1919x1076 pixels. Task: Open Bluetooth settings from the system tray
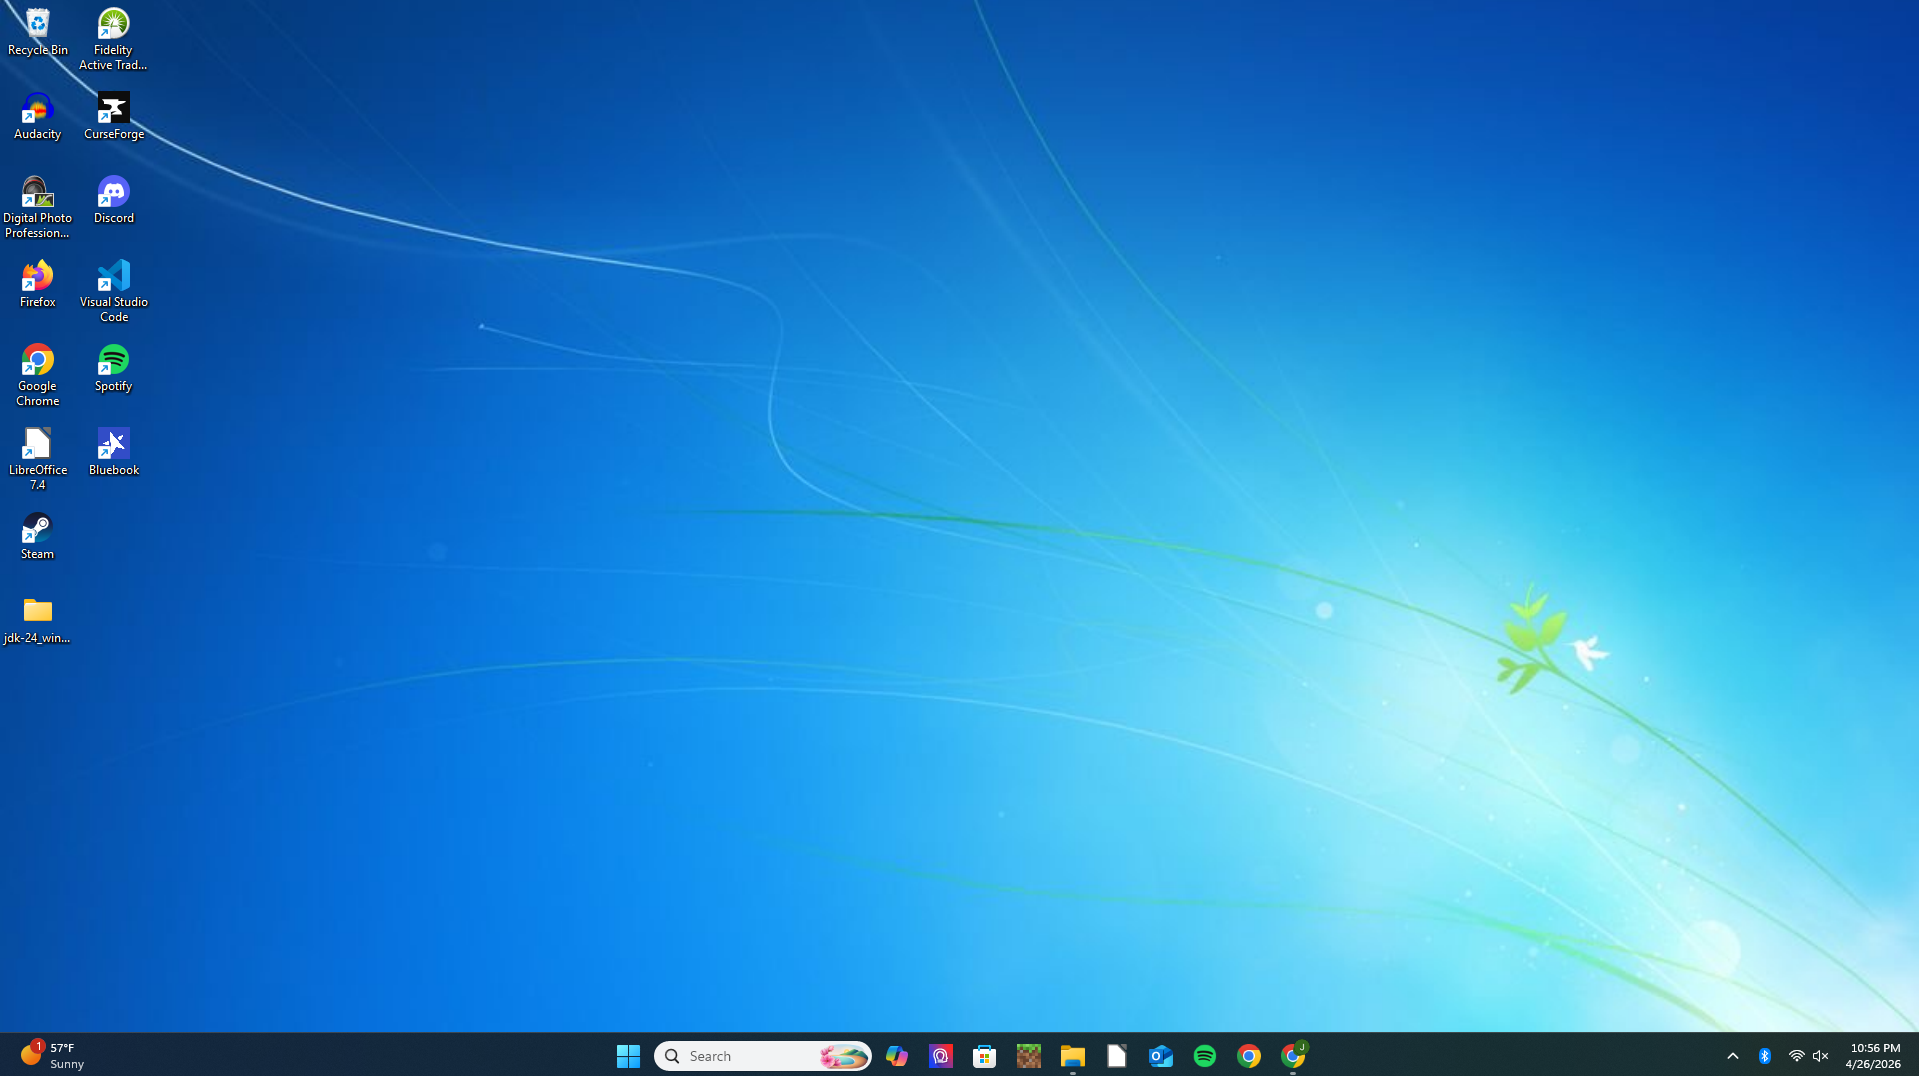(x=1764, y=1055)
